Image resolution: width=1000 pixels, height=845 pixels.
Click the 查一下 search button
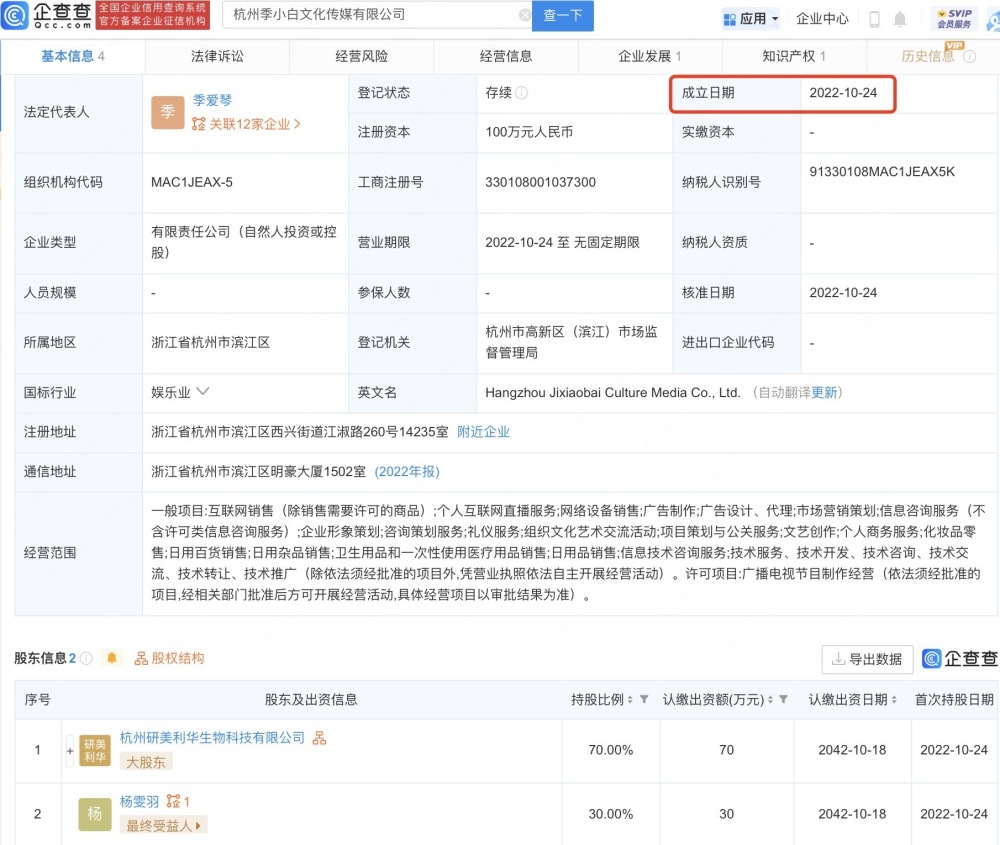click(x=563, y=15)
